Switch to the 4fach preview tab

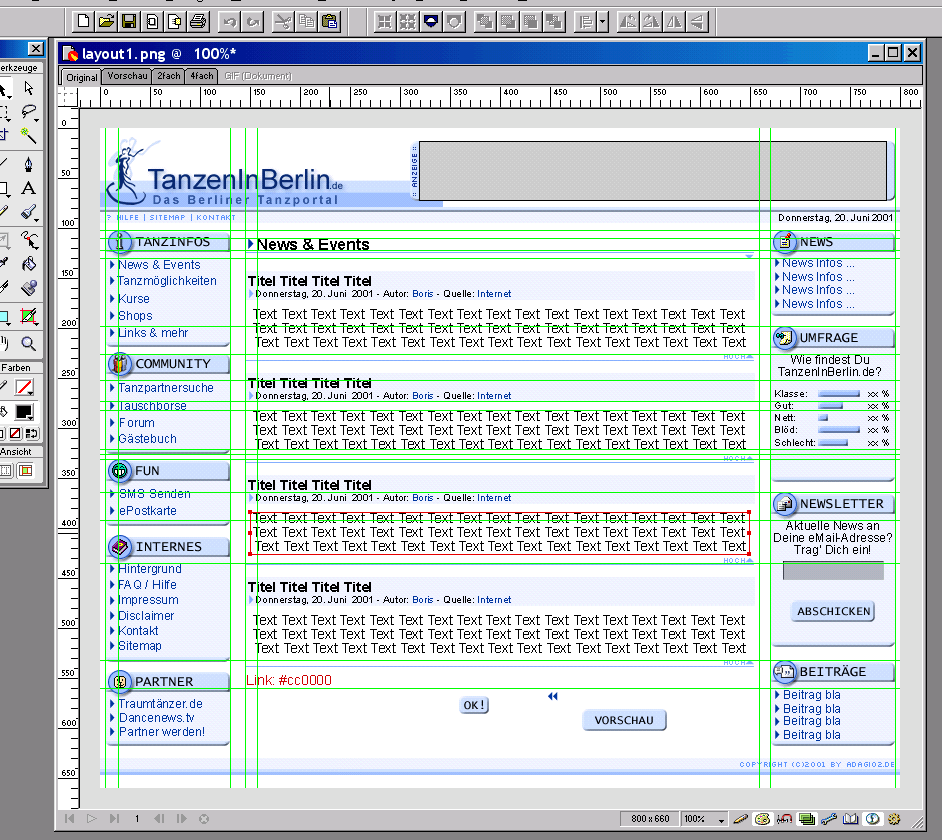(x=201, y=76)
